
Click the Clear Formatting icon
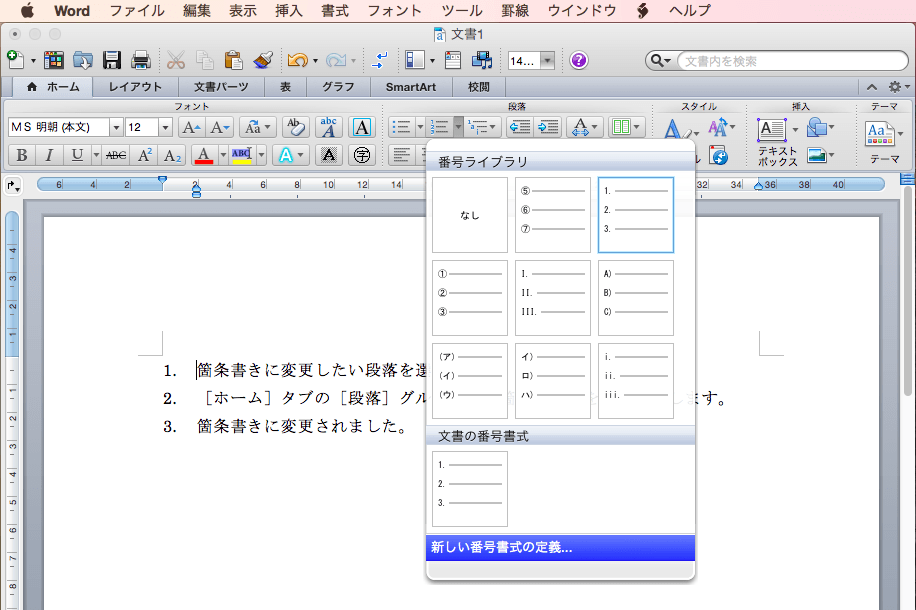(x=296, y=127)
